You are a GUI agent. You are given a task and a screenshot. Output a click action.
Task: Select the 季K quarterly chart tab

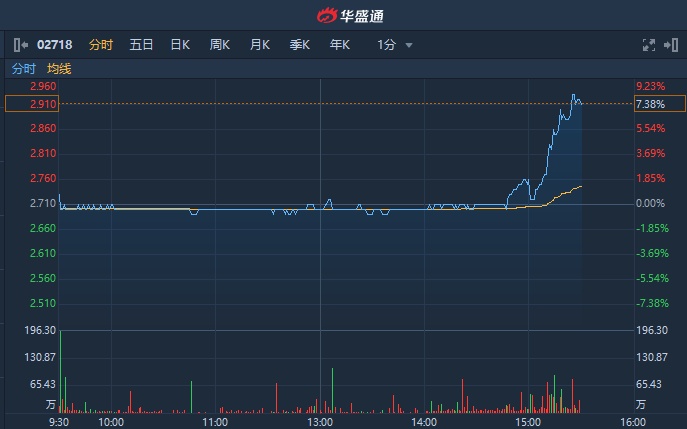[300, 45]
